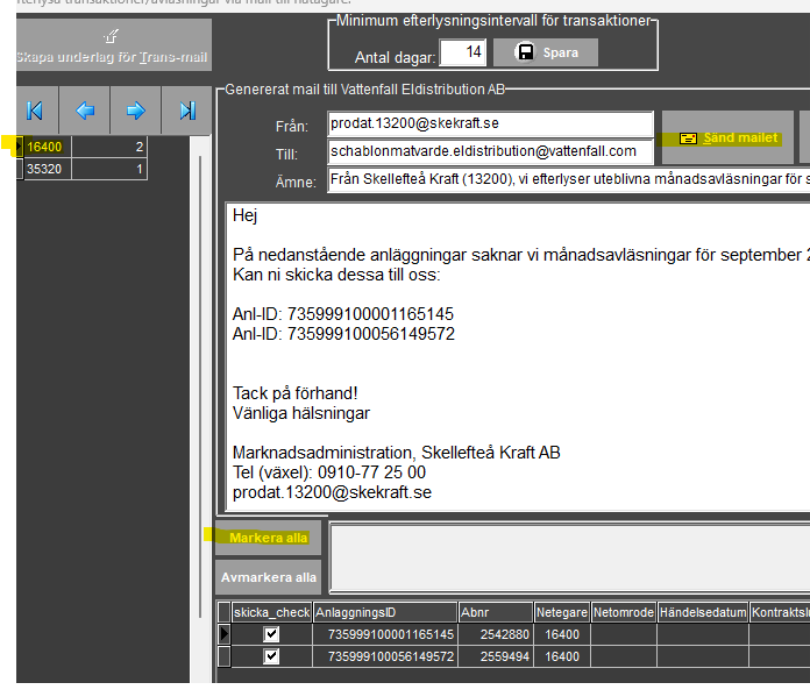
Task: Click the Abnr column header
Action: coord(495,612)
